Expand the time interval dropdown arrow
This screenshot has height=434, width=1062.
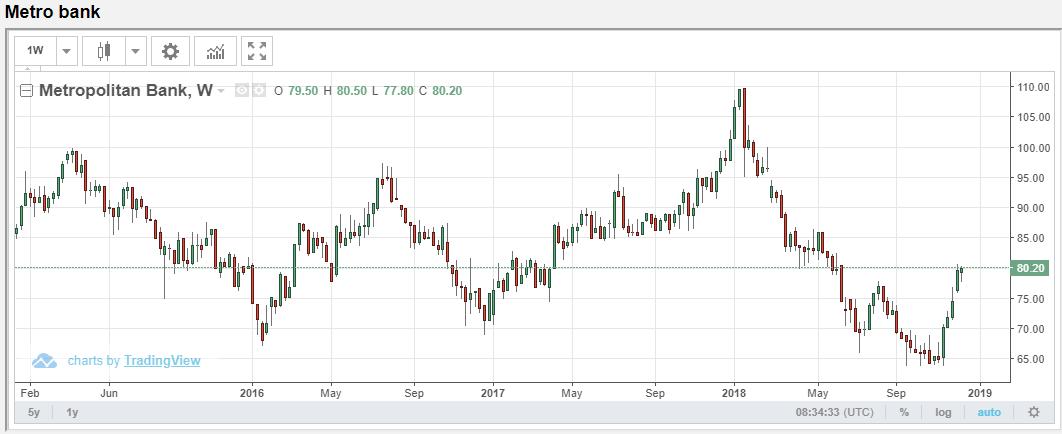[x=66, y=51]
